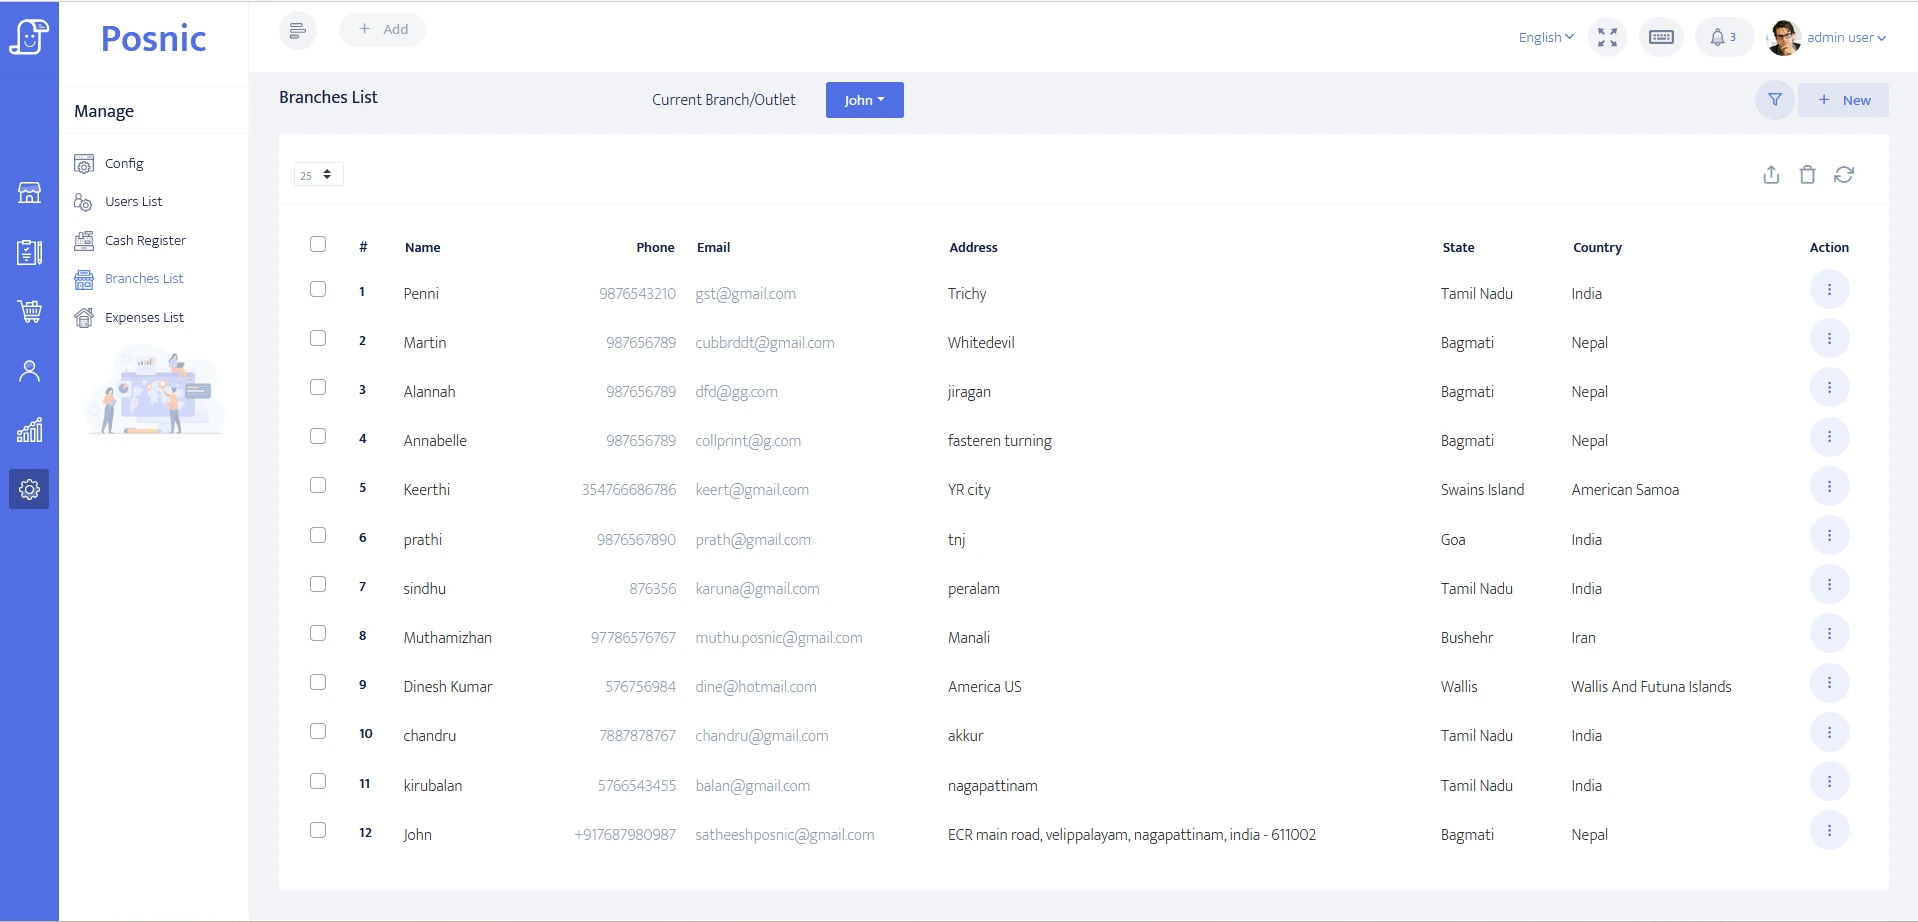Click the New branch button
Image resolution: width=1918 pixels, height=922 pixels.
point(1843,100)
